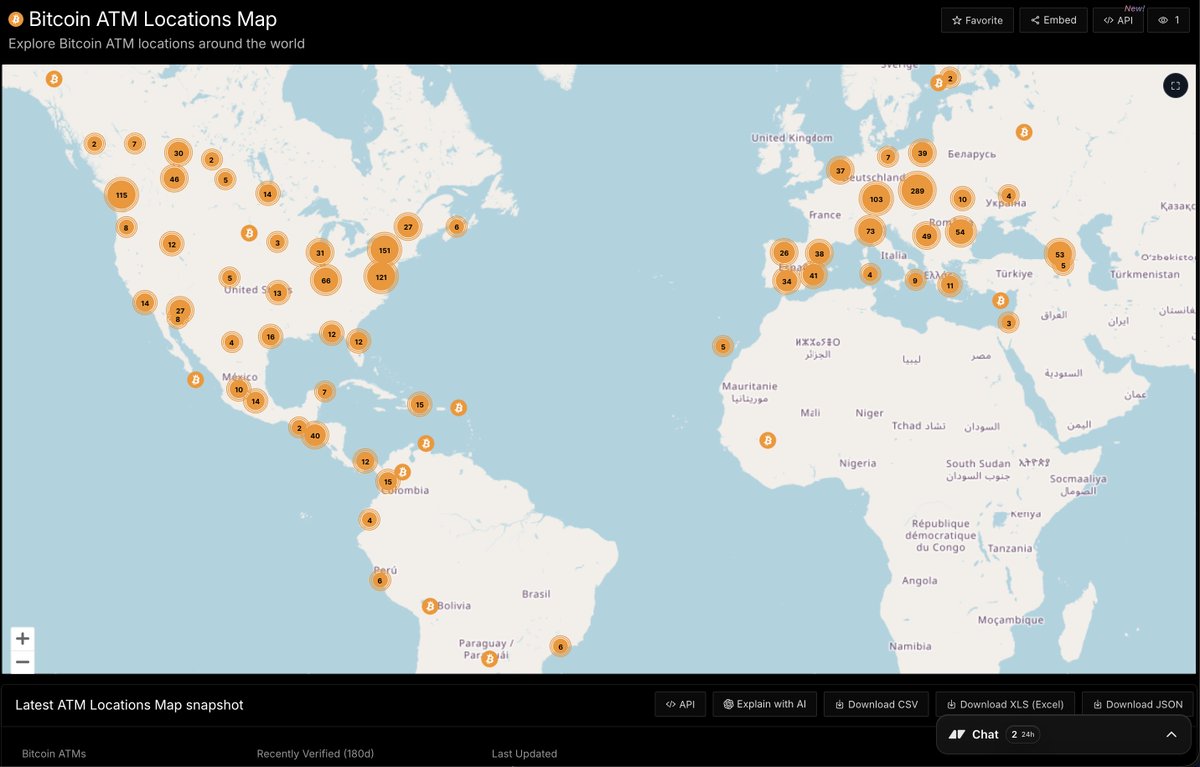Click the Bitcoin marker in Russia
Image resolution: width=1200 pixels, height=767 pixels.
[x=1024, y=132]
